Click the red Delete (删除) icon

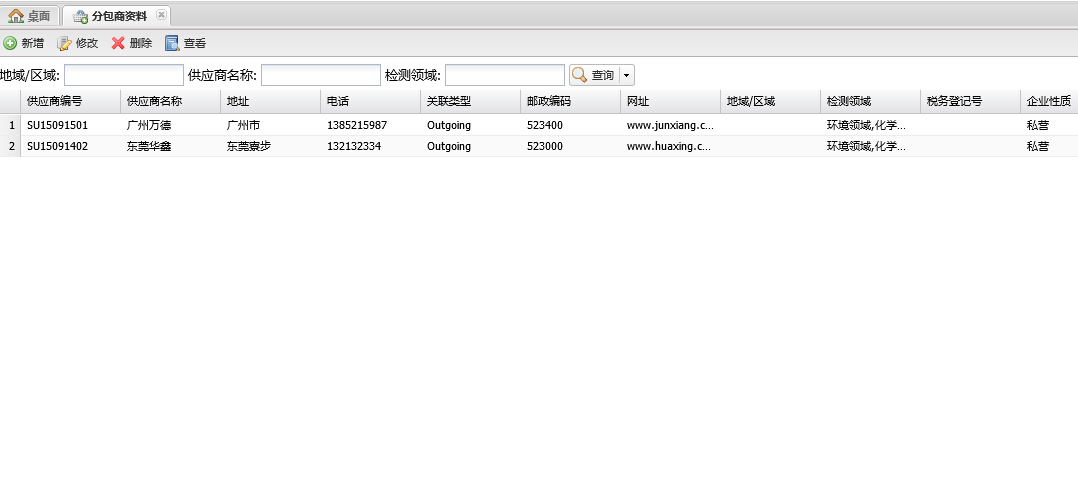pos(118,43)
